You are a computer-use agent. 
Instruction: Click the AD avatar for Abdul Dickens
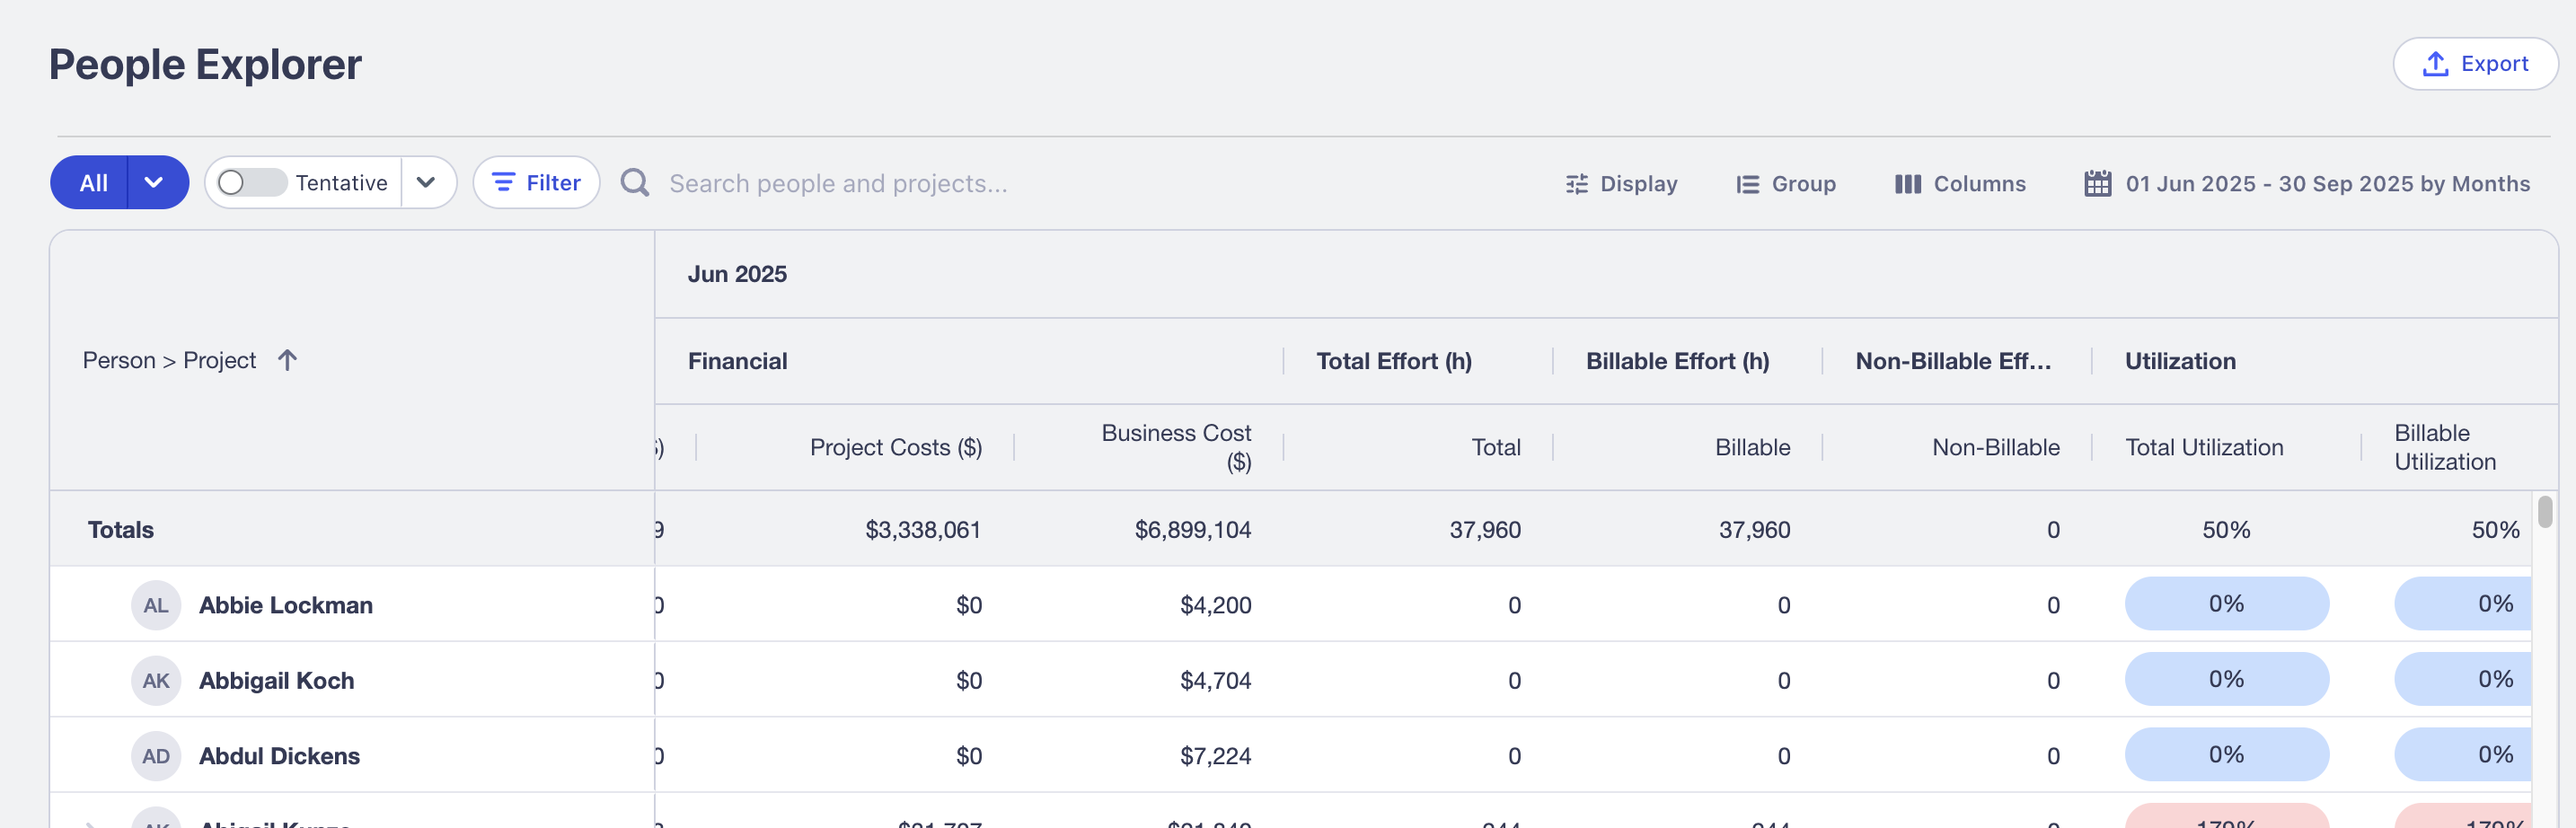coord(156,756)
